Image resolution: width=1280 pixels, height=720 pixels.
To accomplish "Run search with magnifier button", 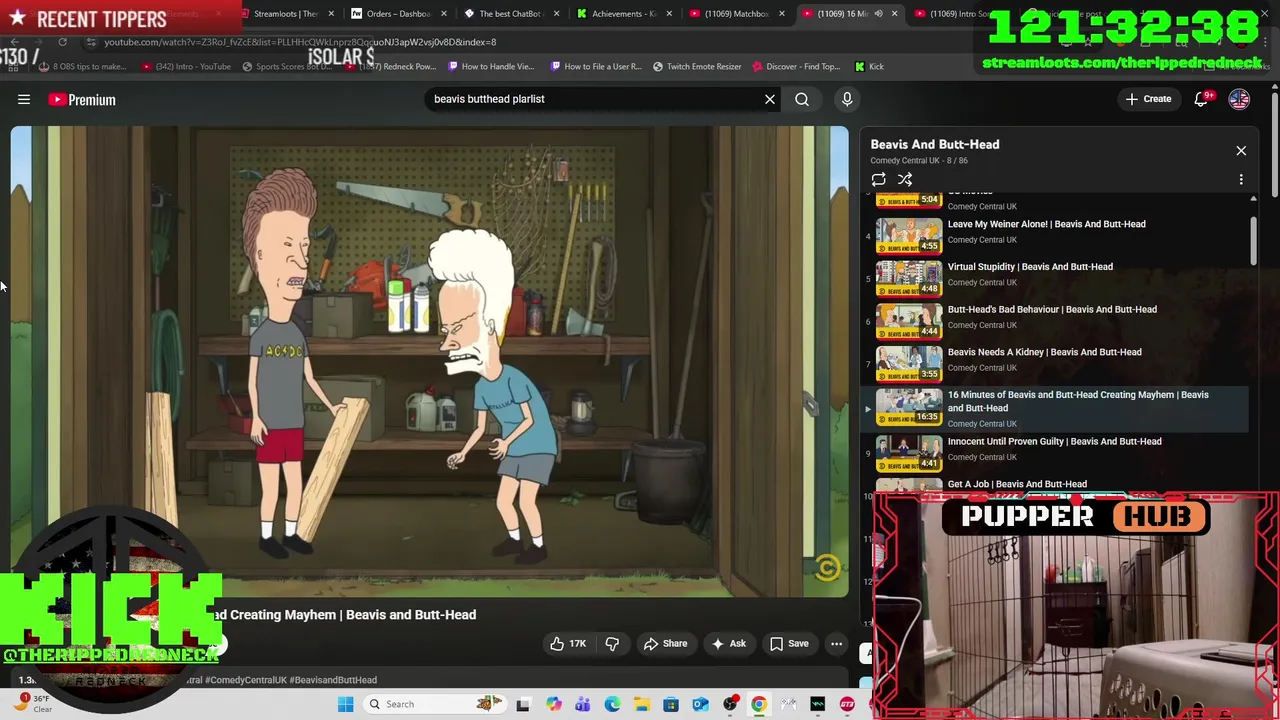I will tap(802, 99).
